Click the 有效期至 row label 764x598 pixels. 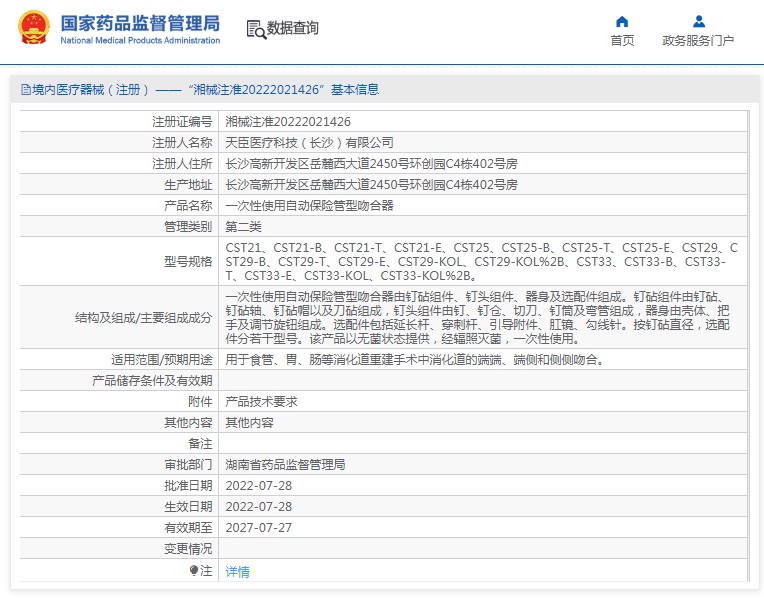click(188, 527)
